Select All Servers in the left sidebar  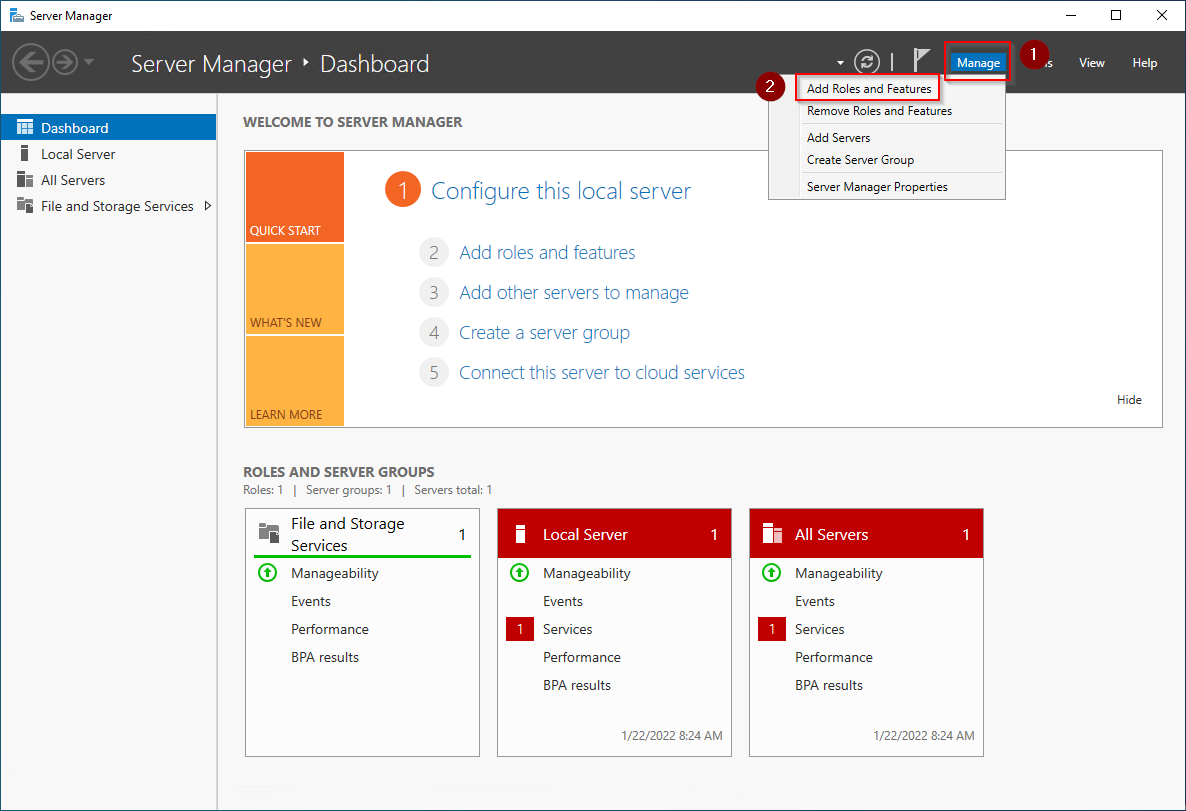click(x=73, y=180)
